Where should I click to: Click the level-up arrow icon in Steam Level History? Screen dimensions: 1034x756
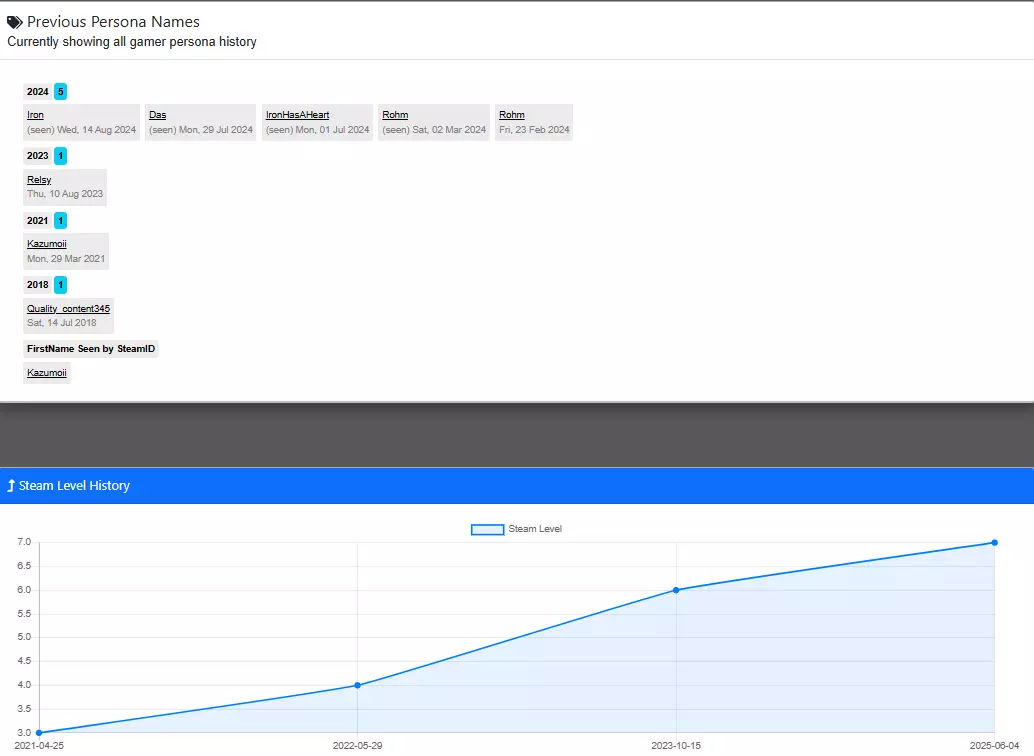[11, 486]
